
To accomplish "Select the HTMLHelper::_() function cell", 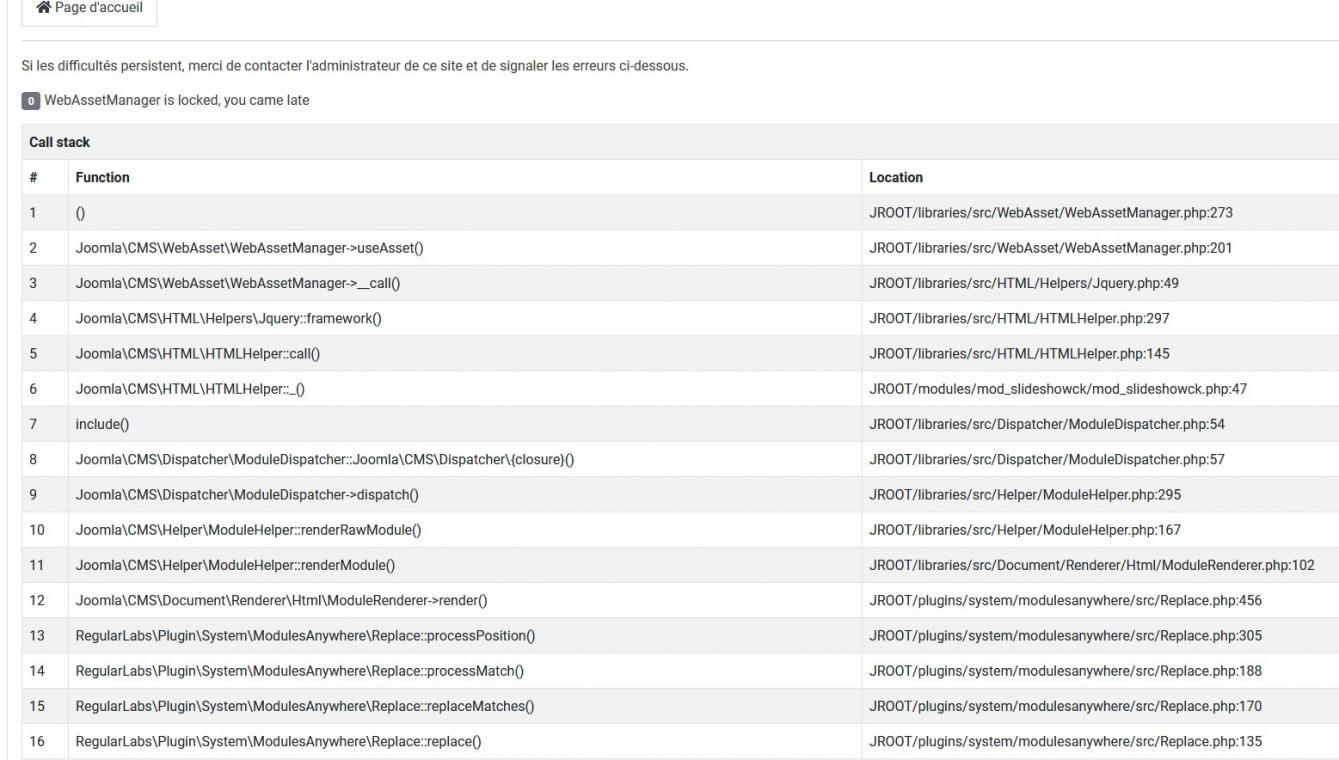I will click(463, 389).
